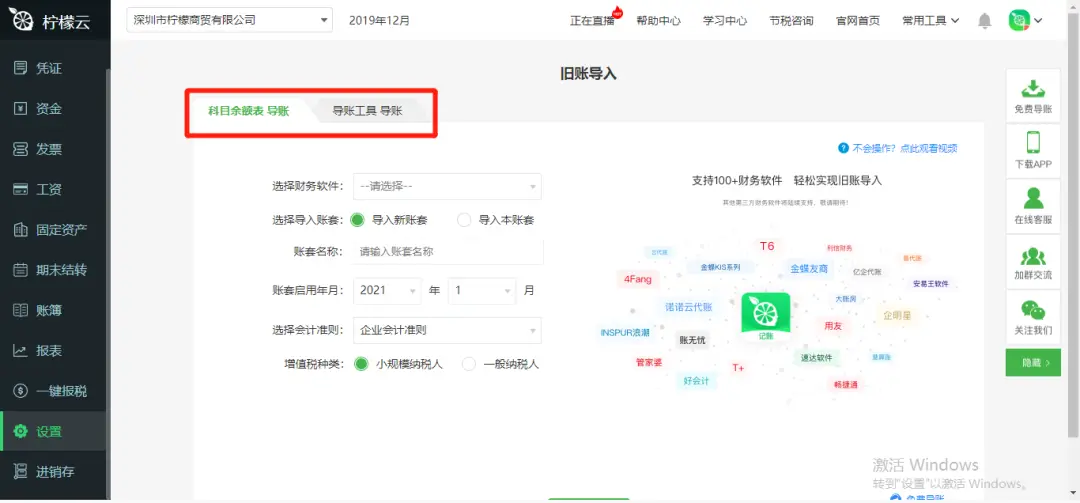
Task: Open the 账簿 ledger book icon
Action: click(21, 310)
